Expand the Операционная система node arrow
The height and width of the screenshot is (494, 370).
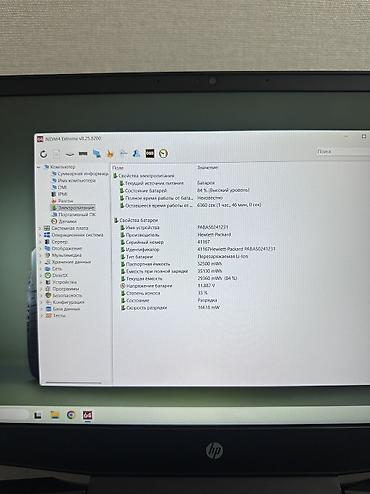tap(41, 235)
